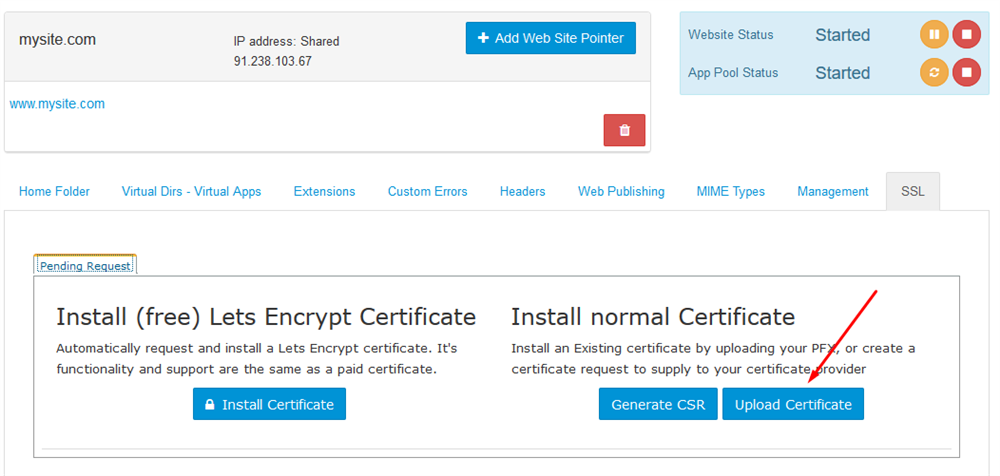Click the Website Status Started value

(842, 35)
